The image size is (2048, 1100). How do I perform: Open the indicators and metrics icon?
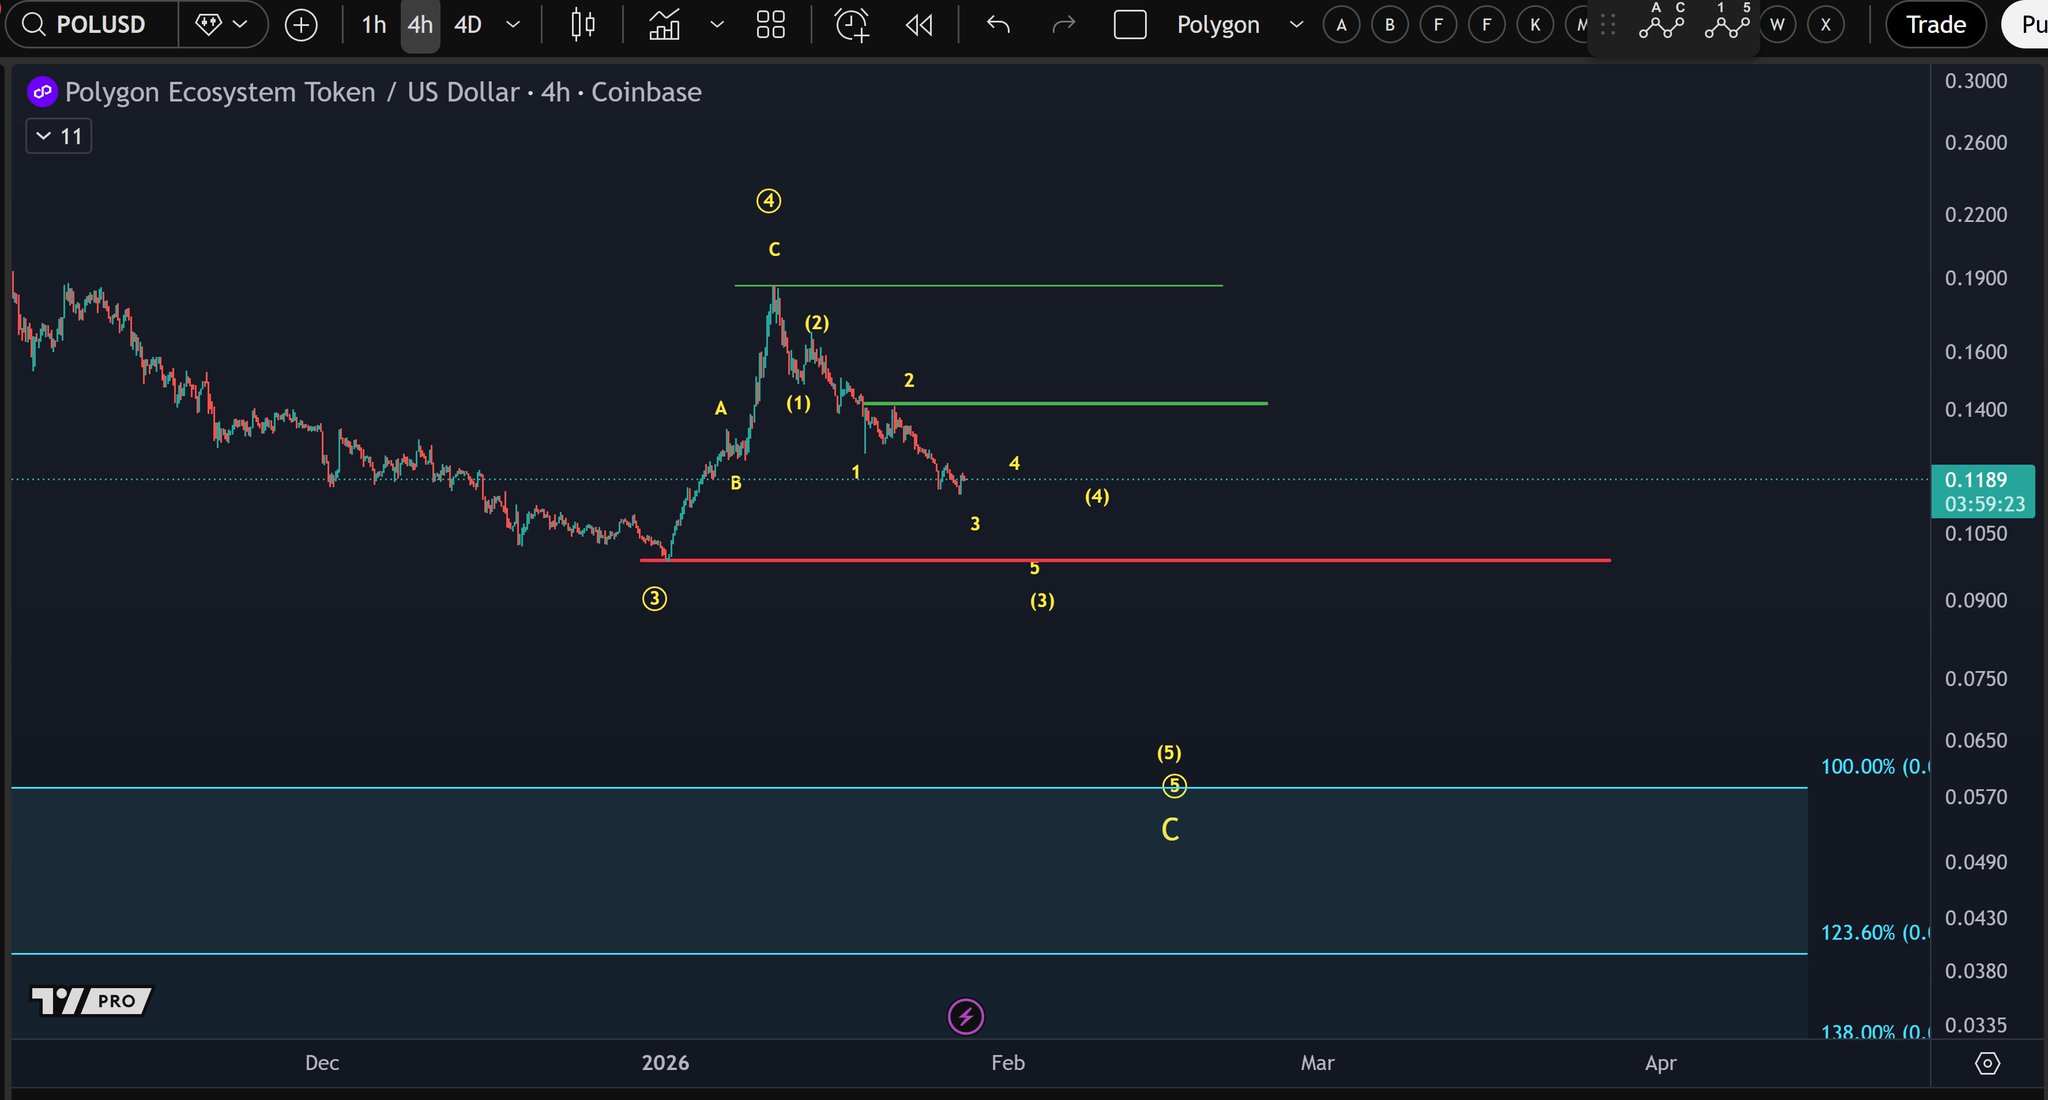point(664,25)
